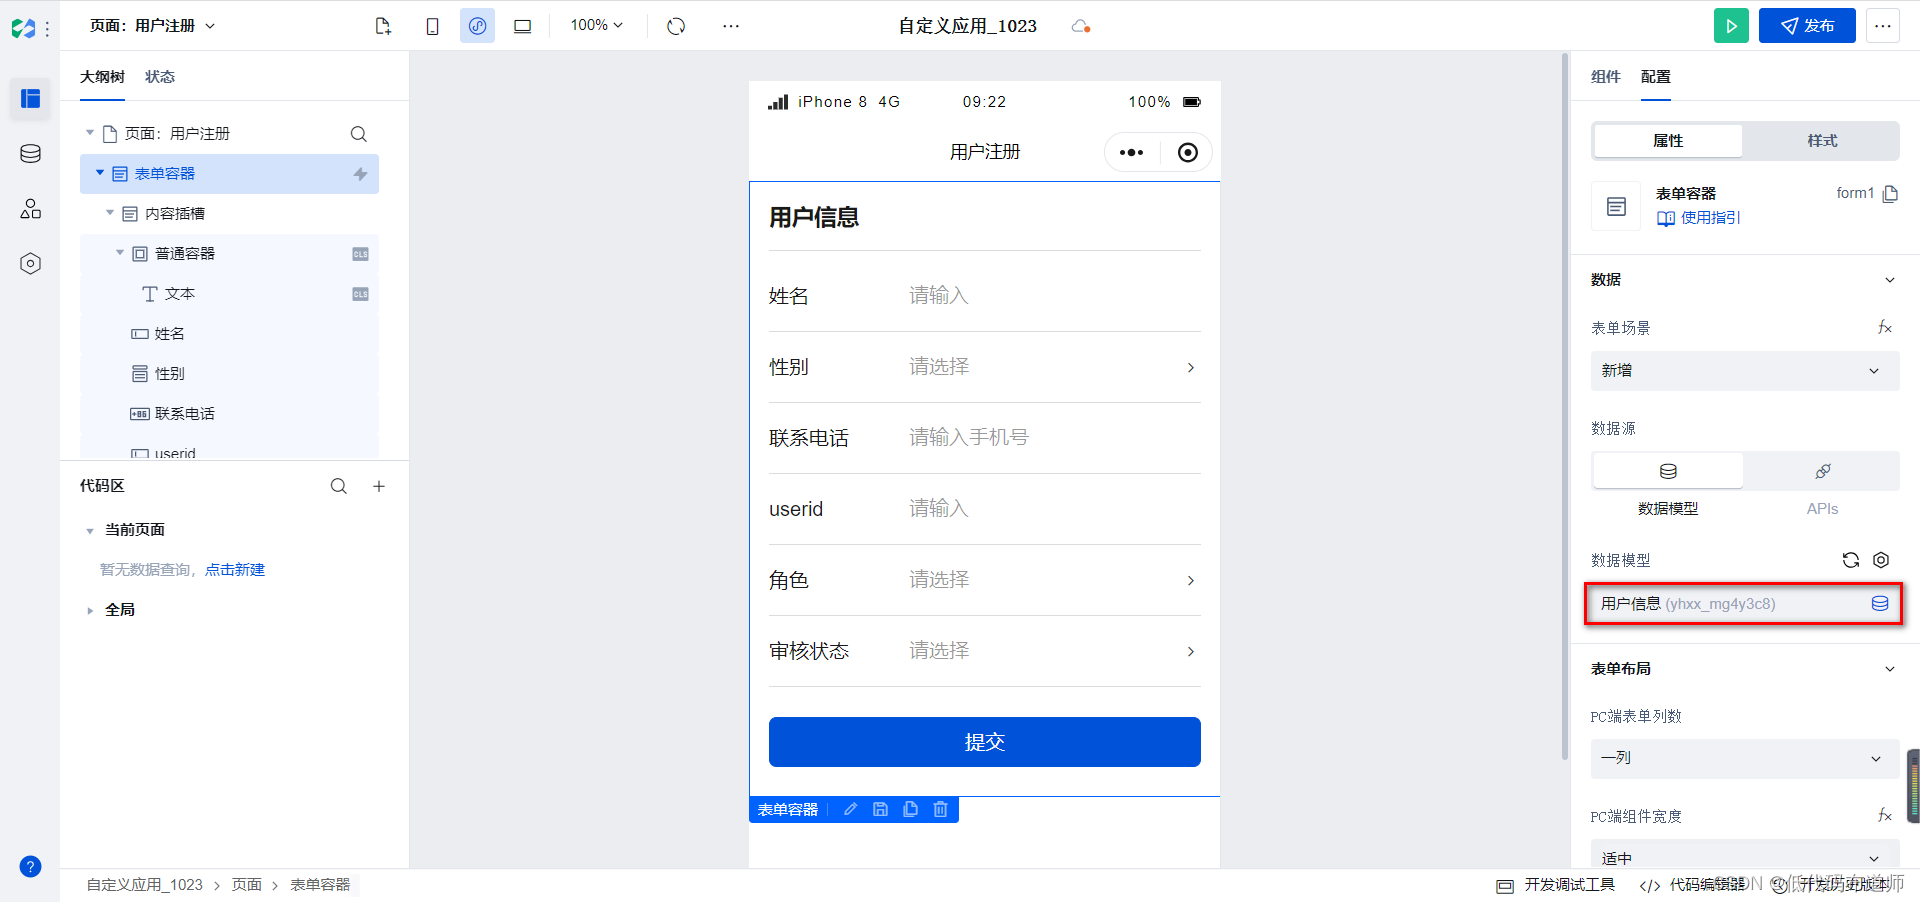This screenshot has height=902, width=1920.
Task: Collapse the 数据 section
Action: [x=1889, y=280]
